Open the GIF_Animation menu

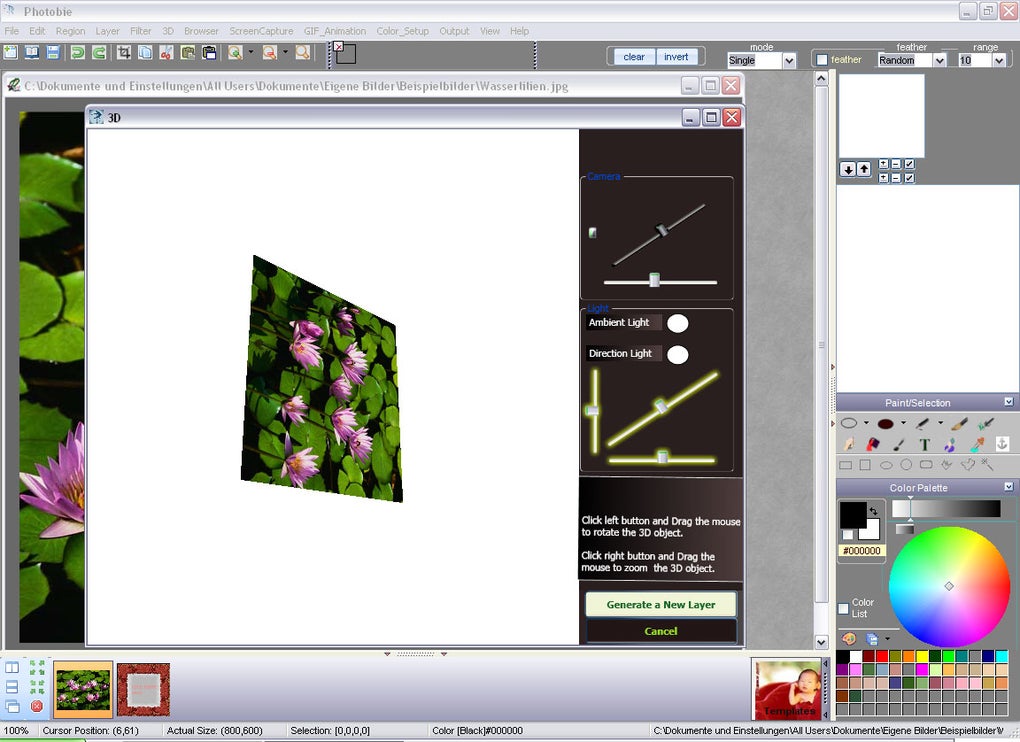point(334,31)
